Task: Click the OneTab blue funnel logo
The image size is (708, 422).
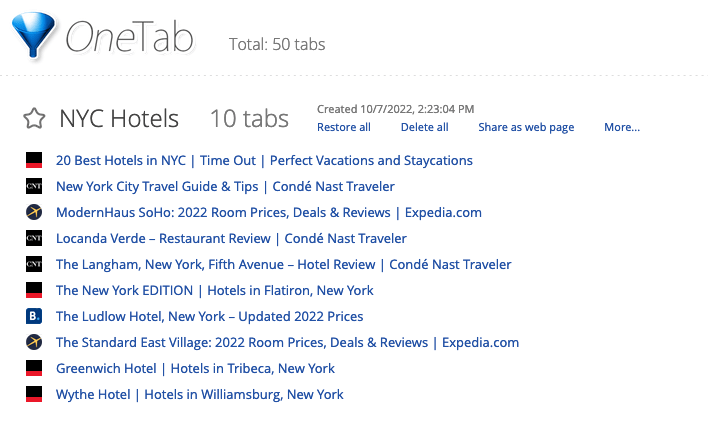Action: pyautogui.click(x=33, y=35)
